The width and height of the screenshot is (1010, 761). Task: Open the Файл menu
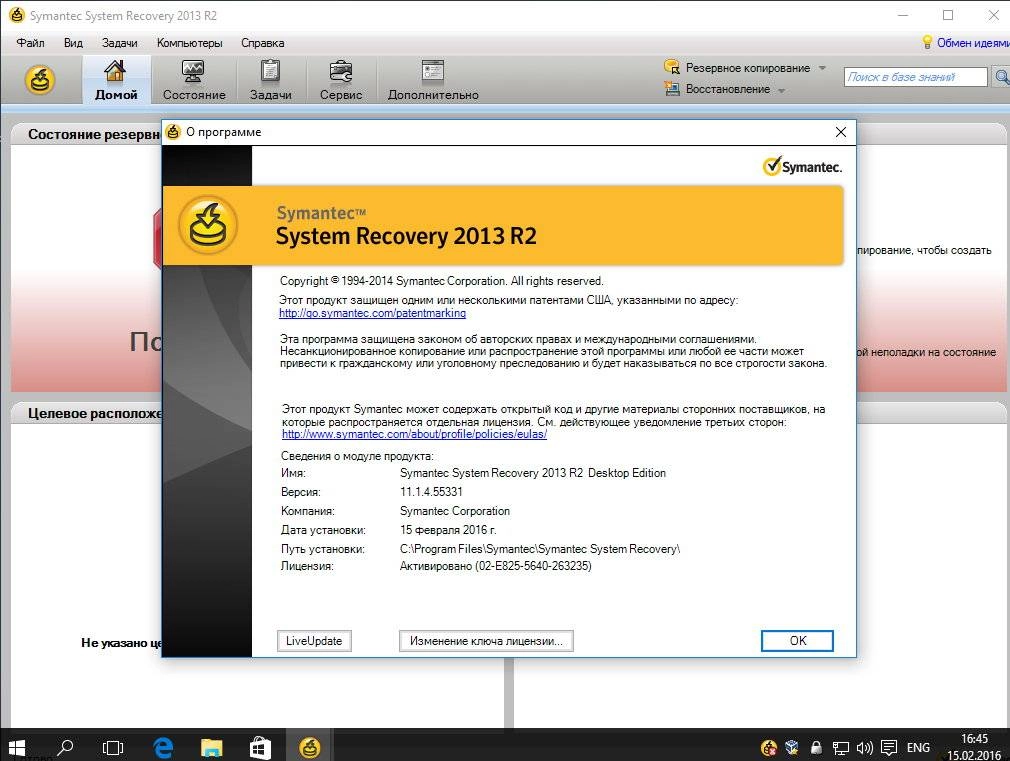[30, 43]
